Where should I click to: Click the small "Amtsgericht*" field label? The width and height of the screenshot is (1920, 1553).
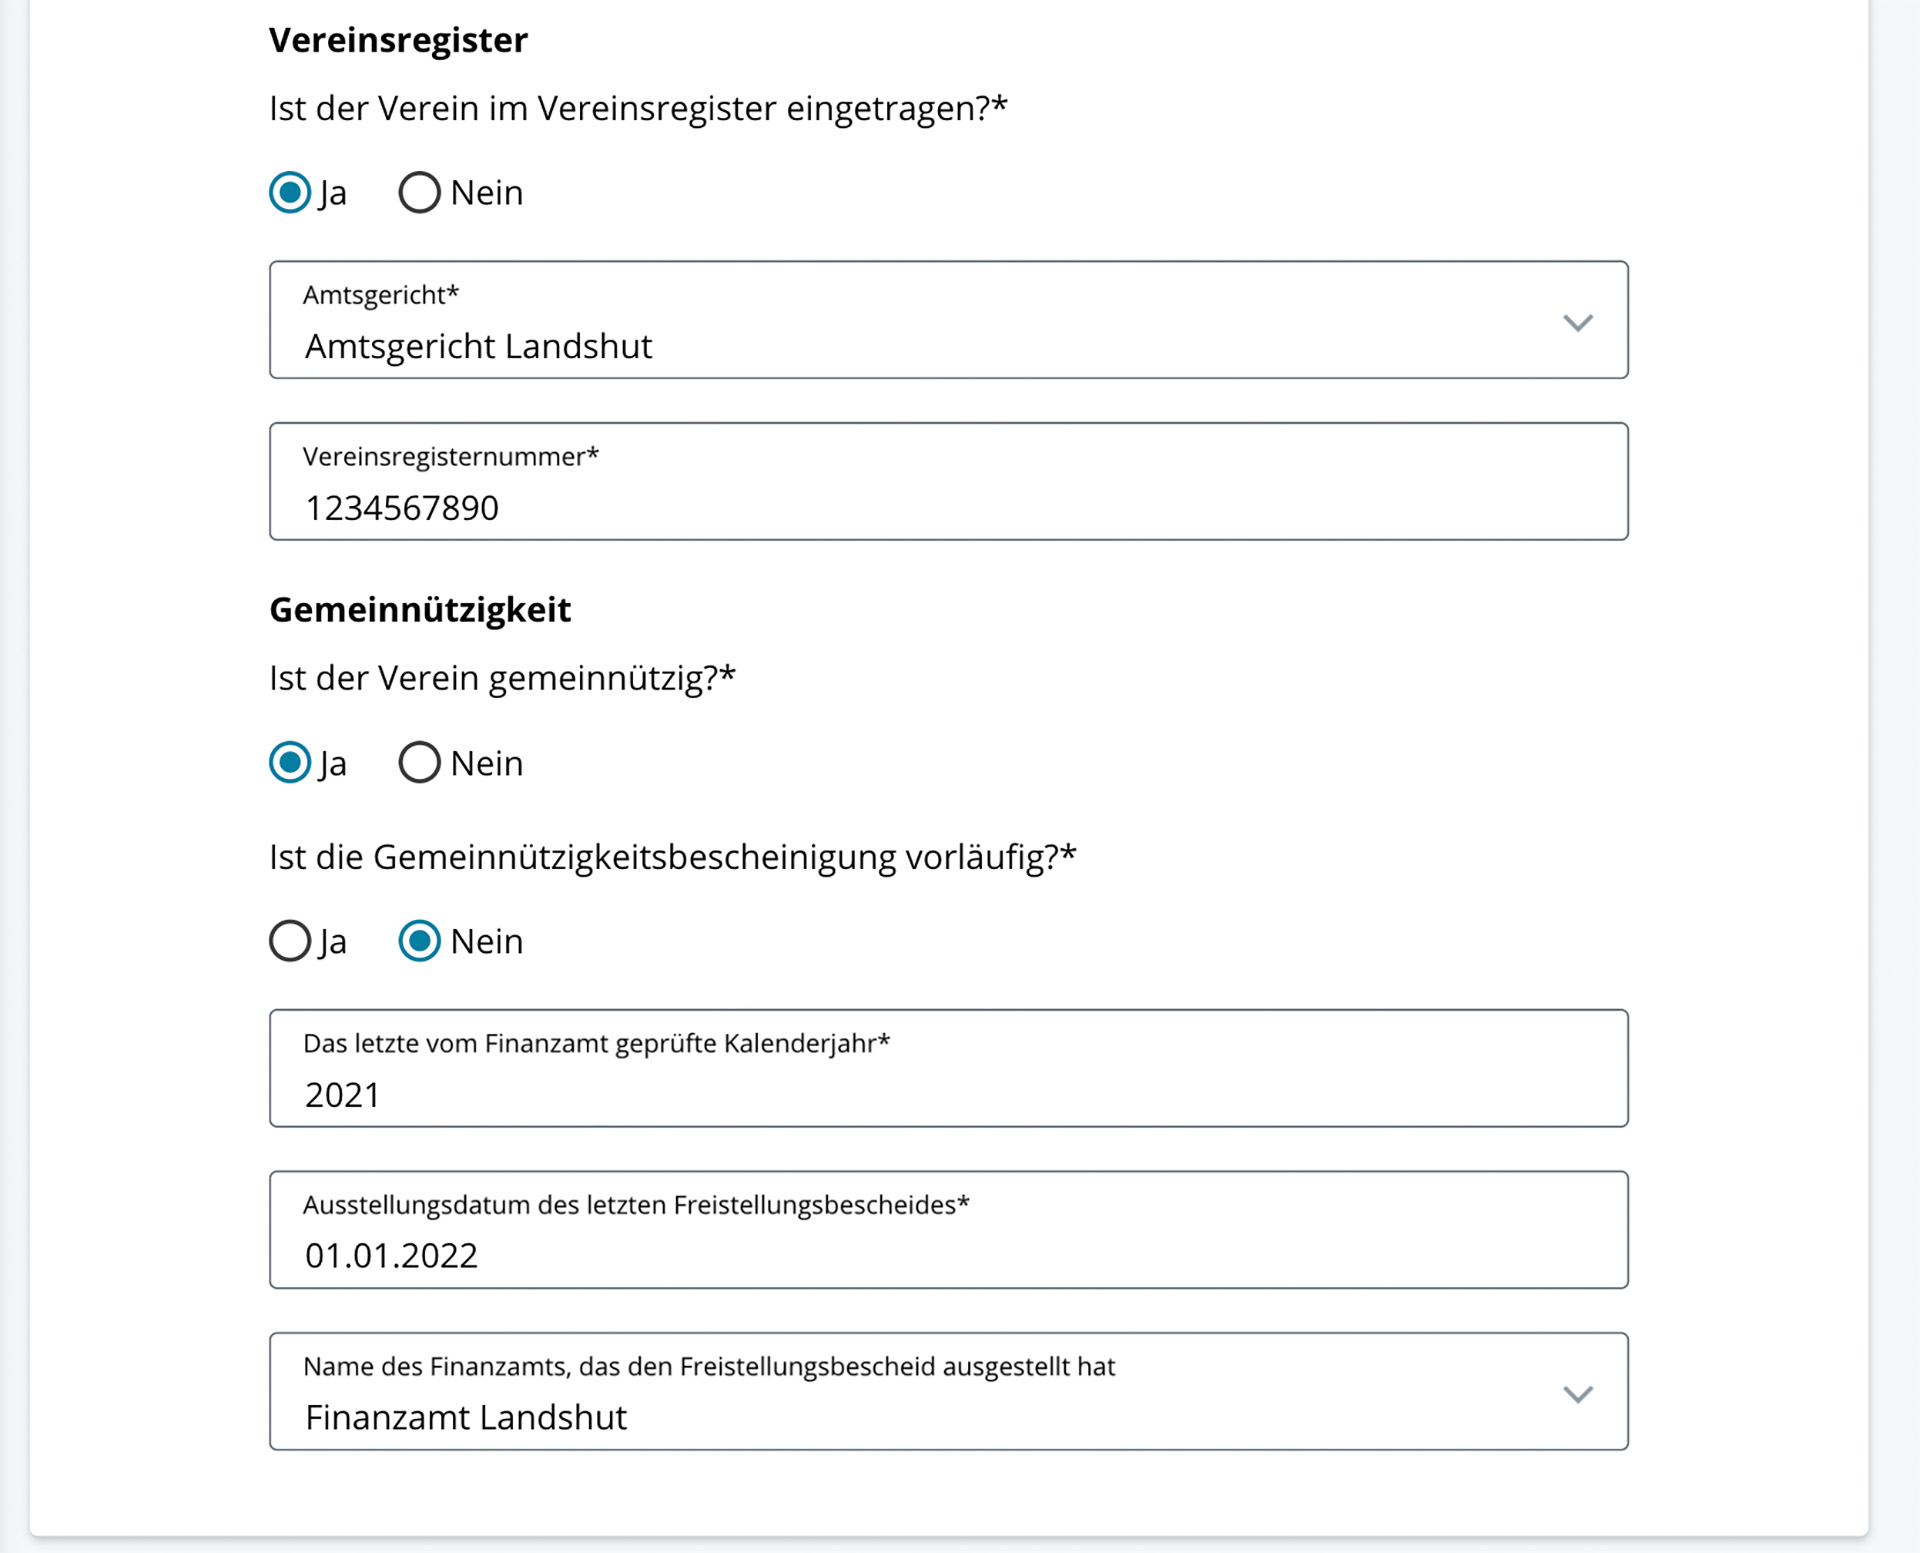(381, 295)
